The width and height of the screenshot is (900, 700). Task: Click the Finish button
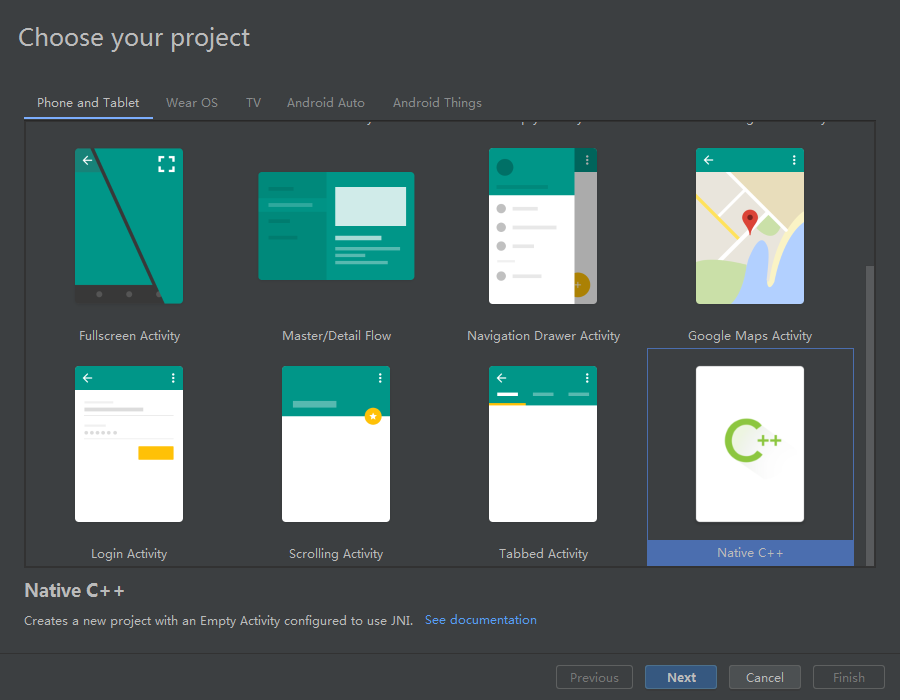coord(848,677)
